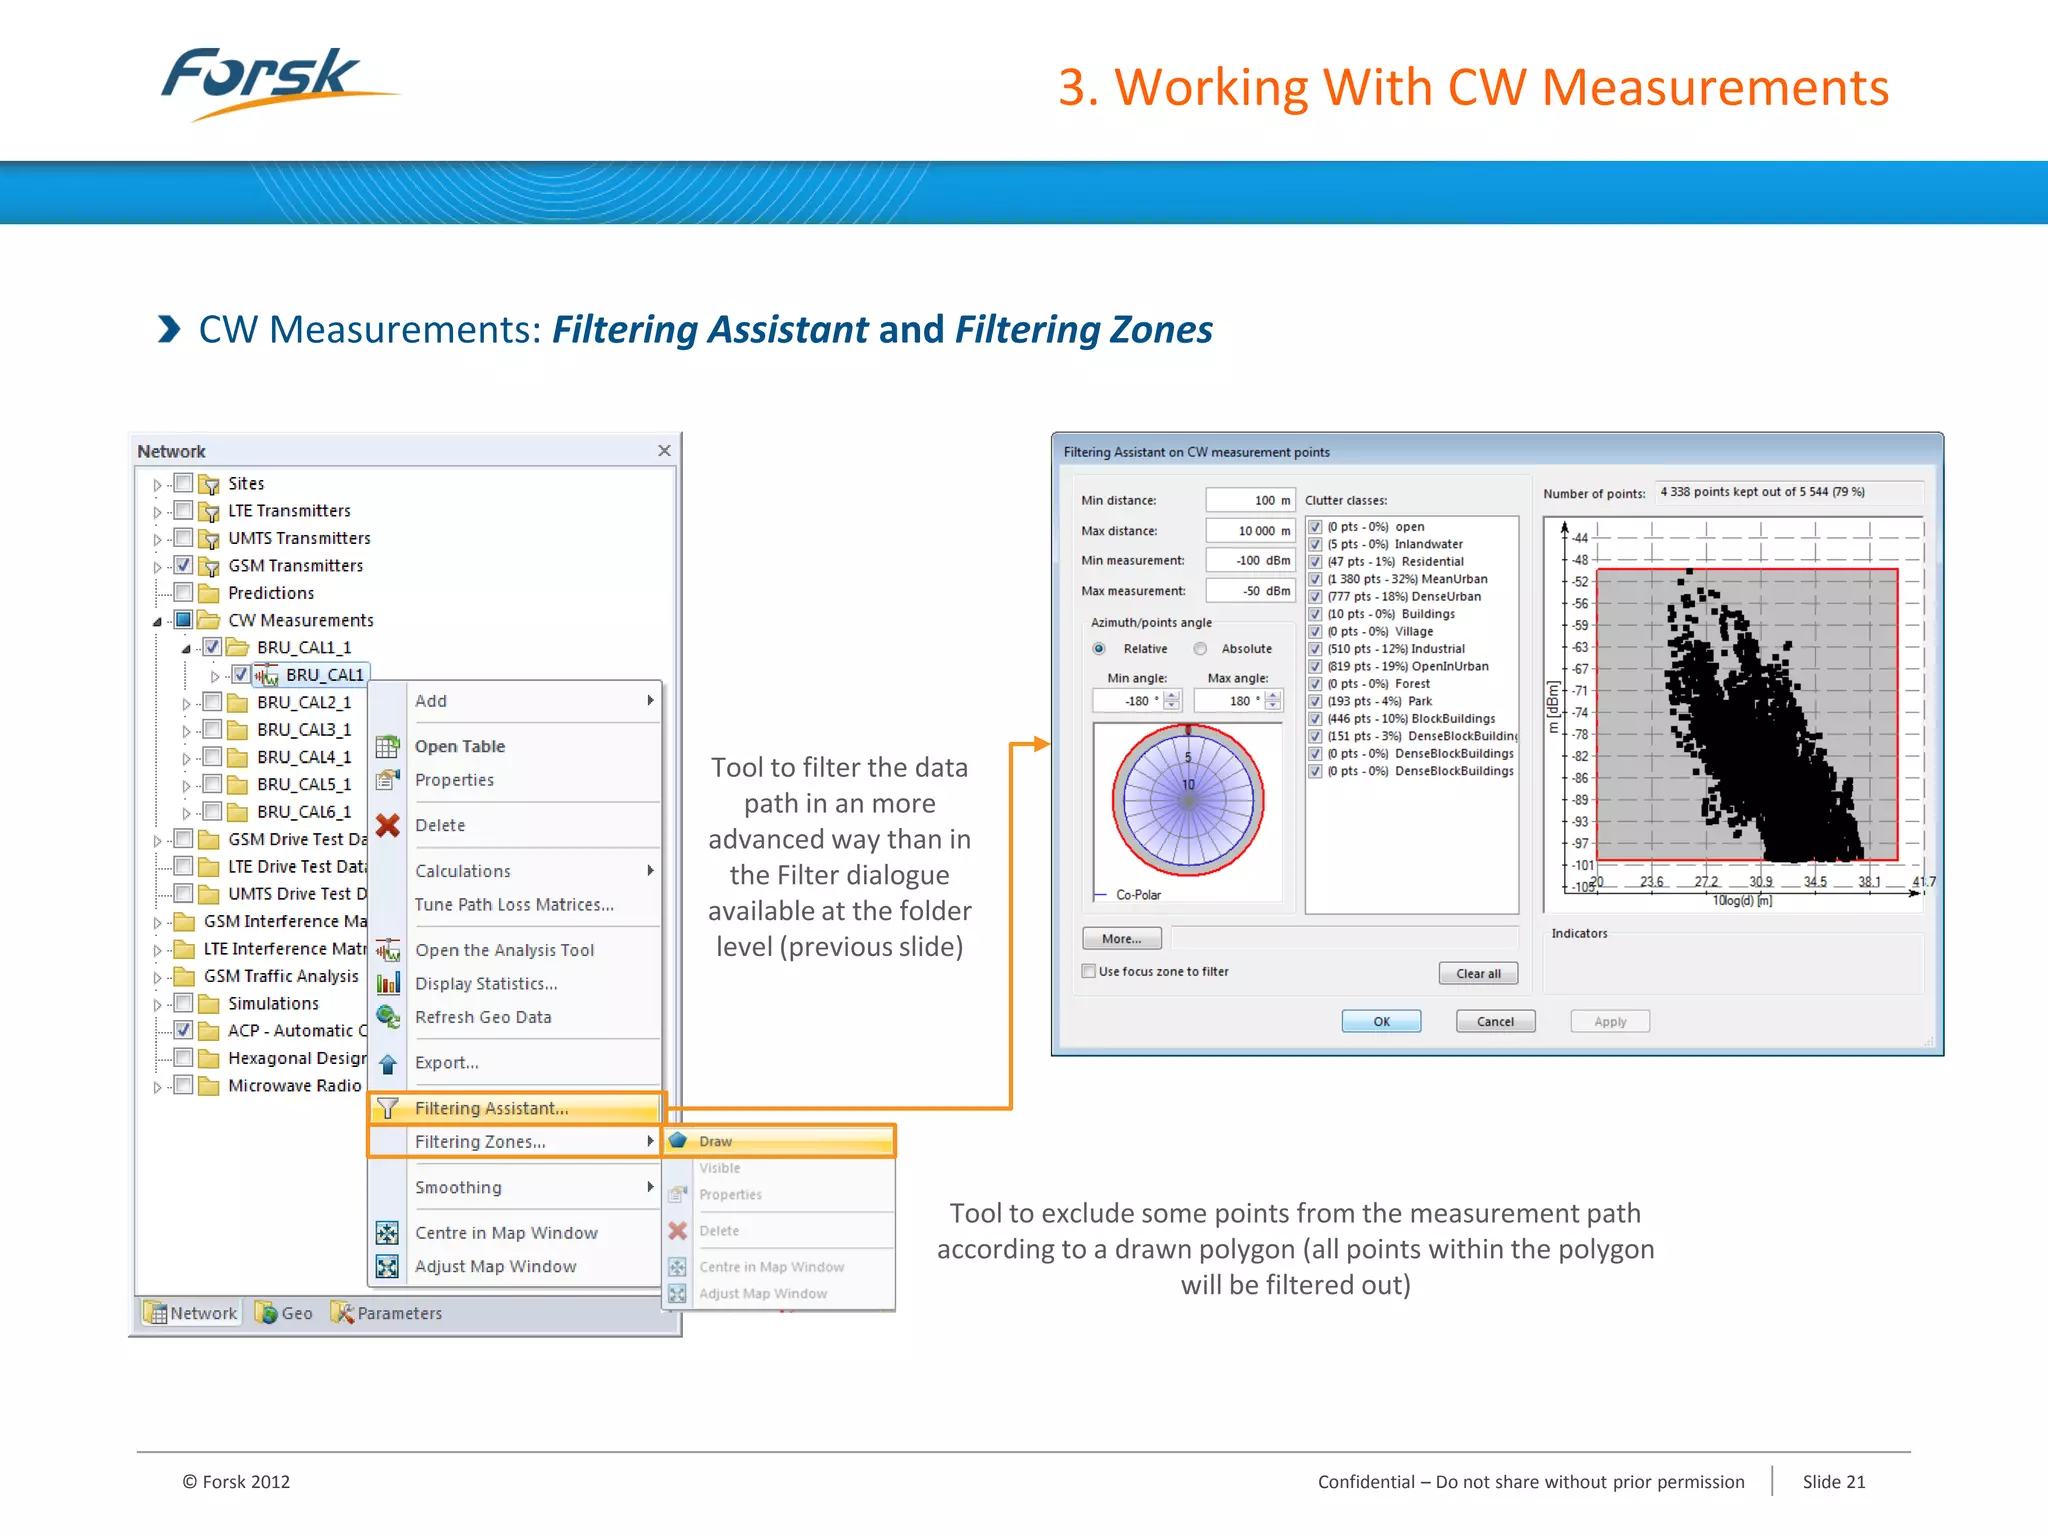Click the Export arrow icon
2048x1536 pixels.
tap(387, 1064)
